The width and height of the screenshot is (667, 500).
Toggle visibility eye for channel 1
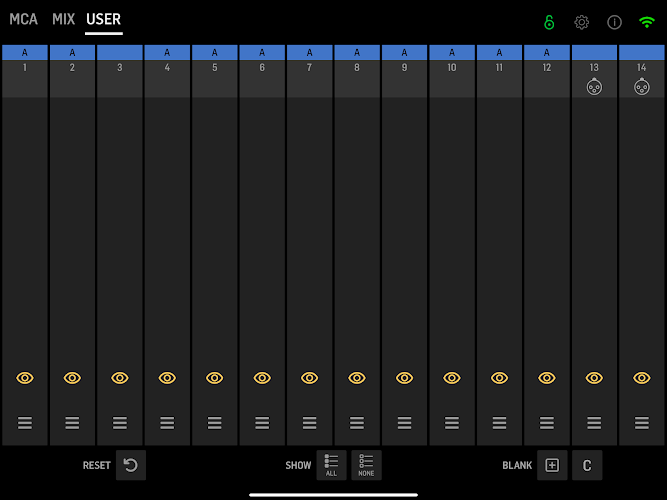(x=25, y=378)
